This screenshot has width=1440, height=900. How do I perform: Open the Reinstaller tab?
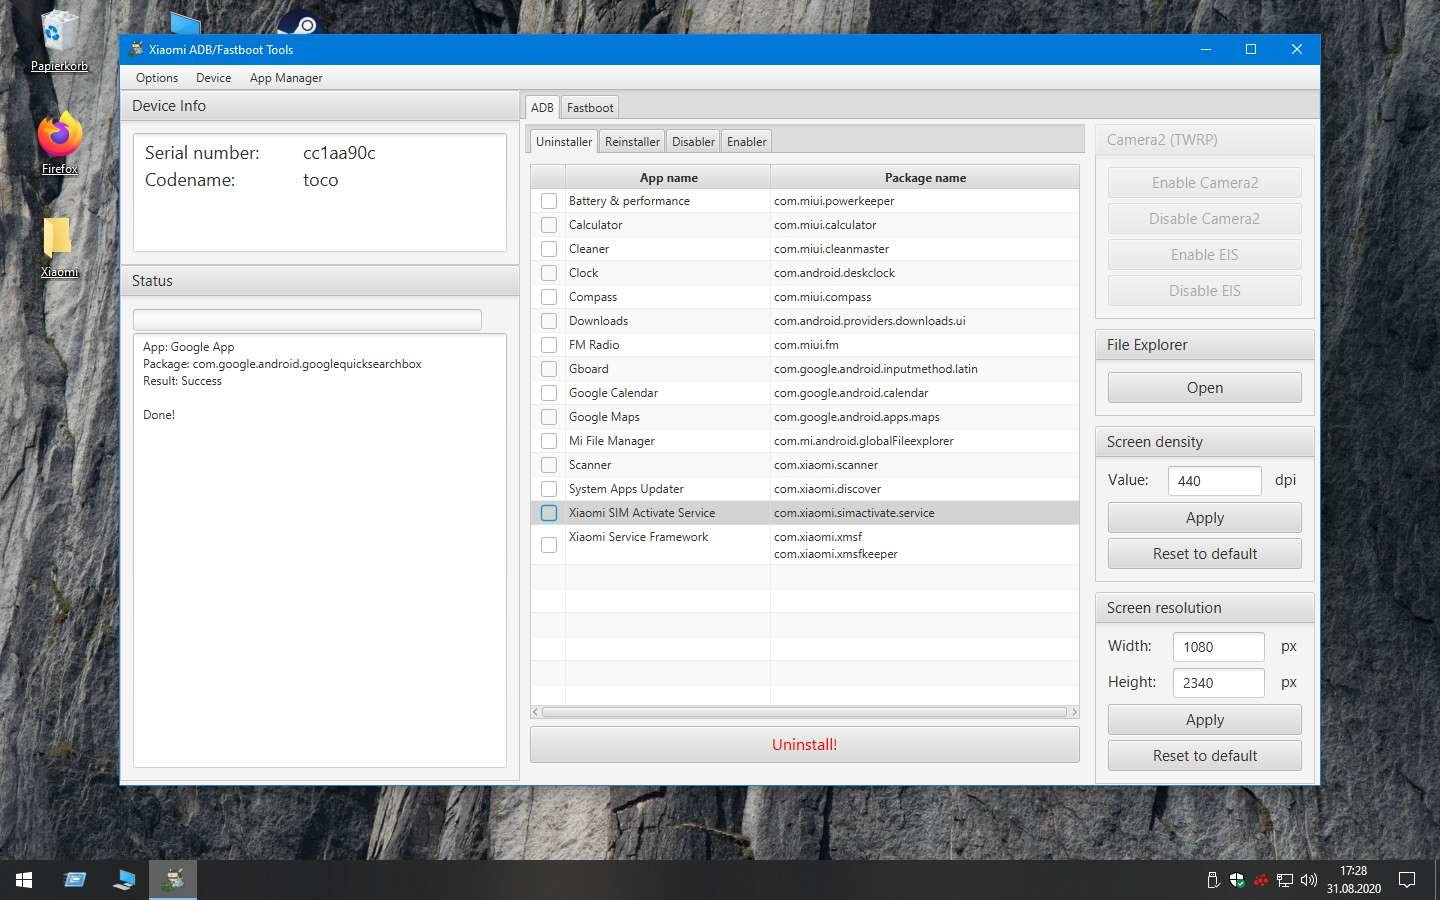[632, 142]
